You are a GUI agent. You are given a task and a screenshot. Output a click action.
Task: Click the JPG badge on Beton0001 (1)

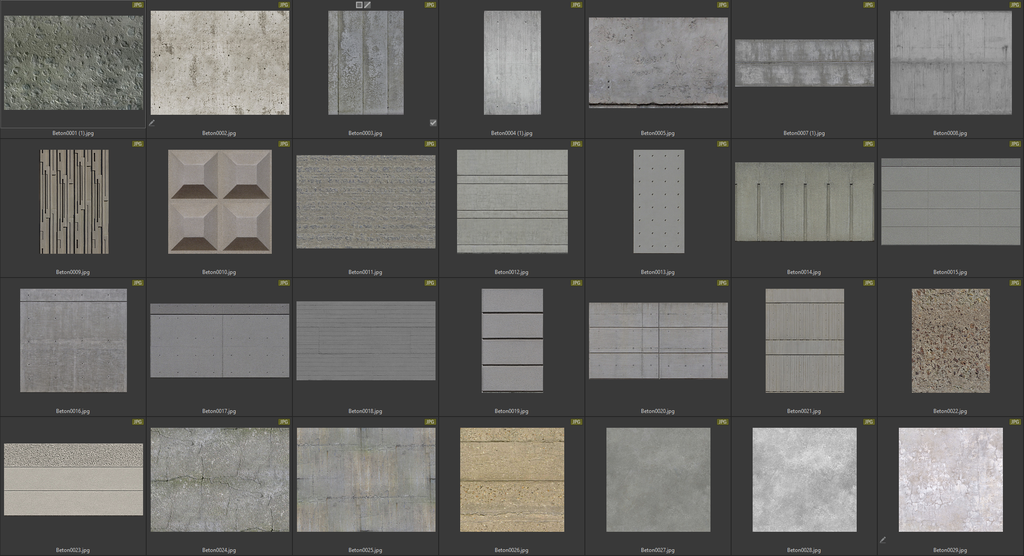[x=137, y=5]
